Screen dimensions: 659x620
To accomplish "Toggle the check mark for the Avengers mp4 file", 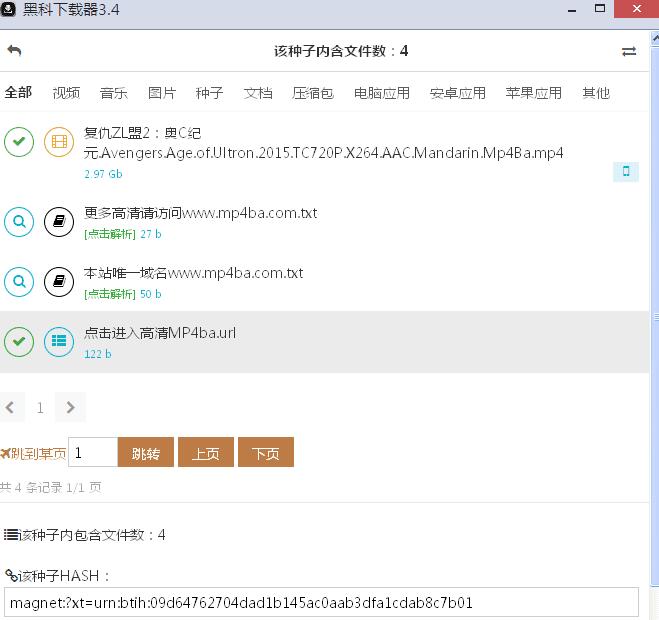I will pyautogui.click(x=19, y=142).
